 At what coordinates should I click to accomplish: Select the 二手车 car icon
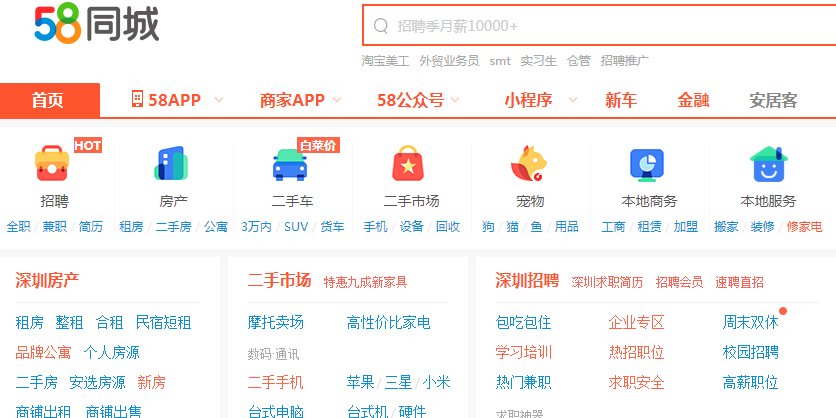[x=290, y=164]
